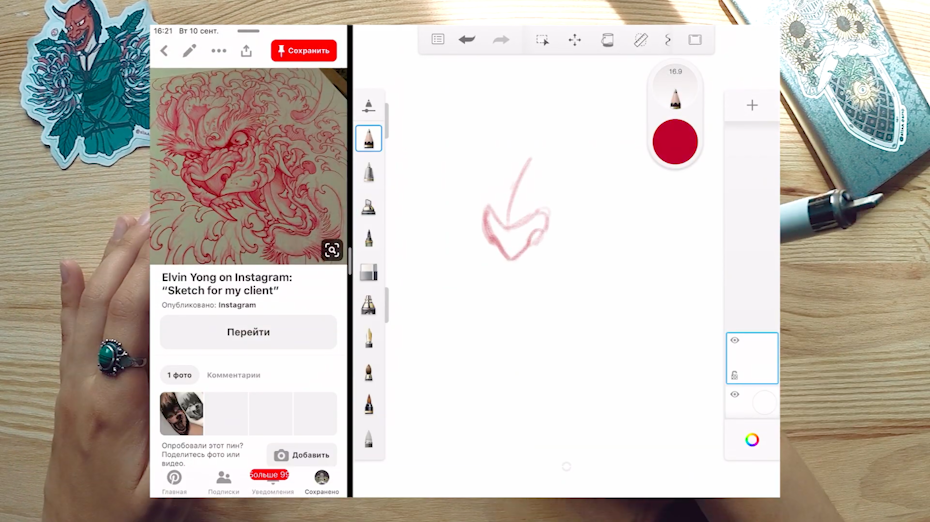
Task: Toggle visibility of the selected top layer
Action: (735, 341)
